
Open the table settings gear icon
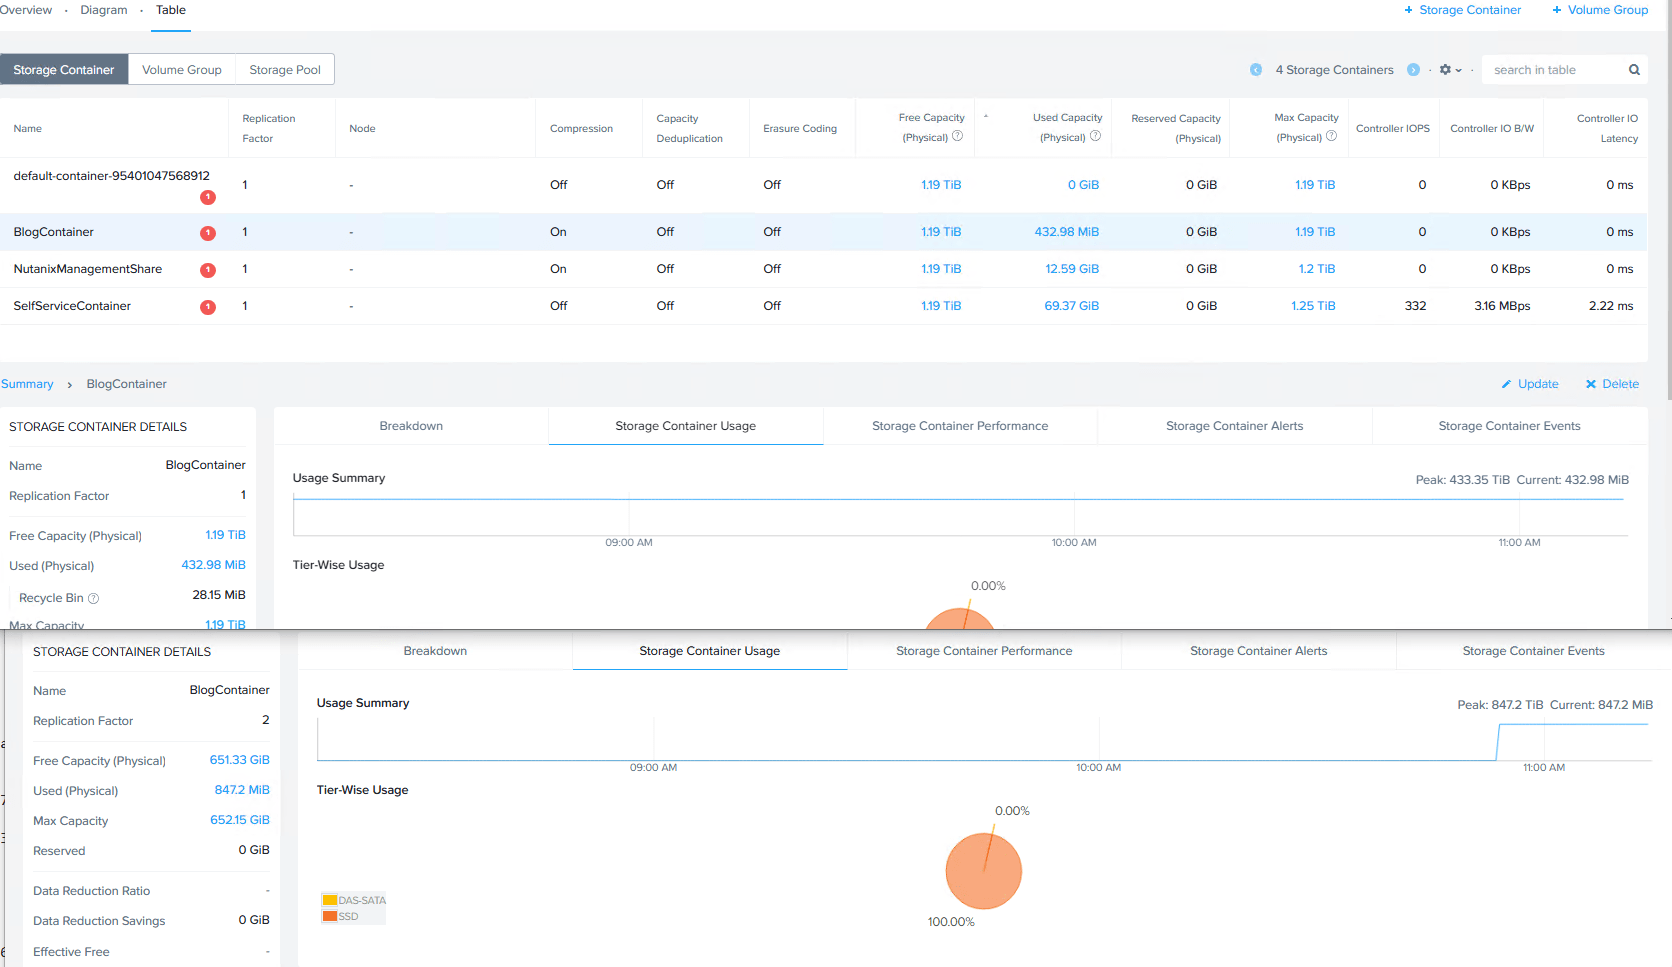pyautogui.click(x=1445, y=70)
